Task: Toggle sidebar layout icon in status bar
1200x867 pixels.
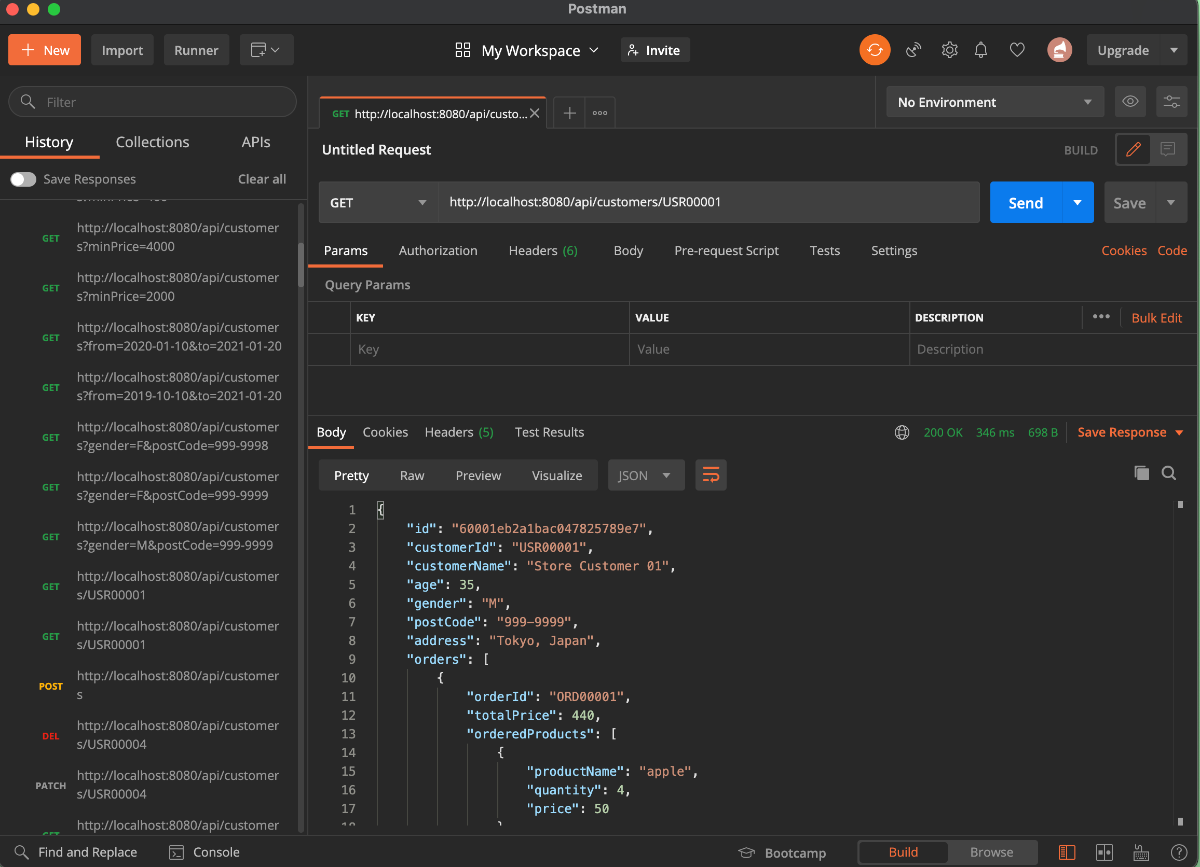Action: [1067, 853]
